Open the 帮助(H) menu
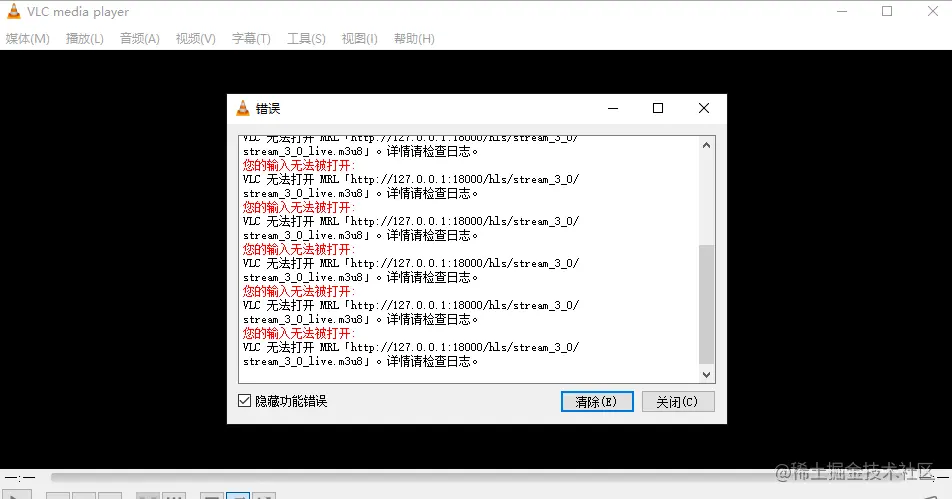 pyautogui.click(x=414, y=39)
